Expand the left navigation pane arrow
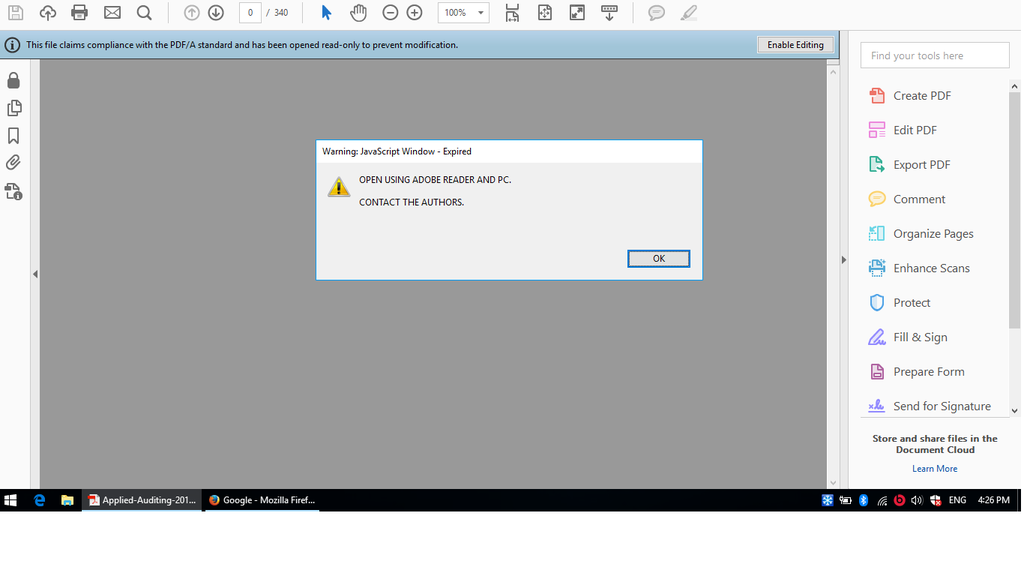The image size is (1024, 576). tap(35, 274)
